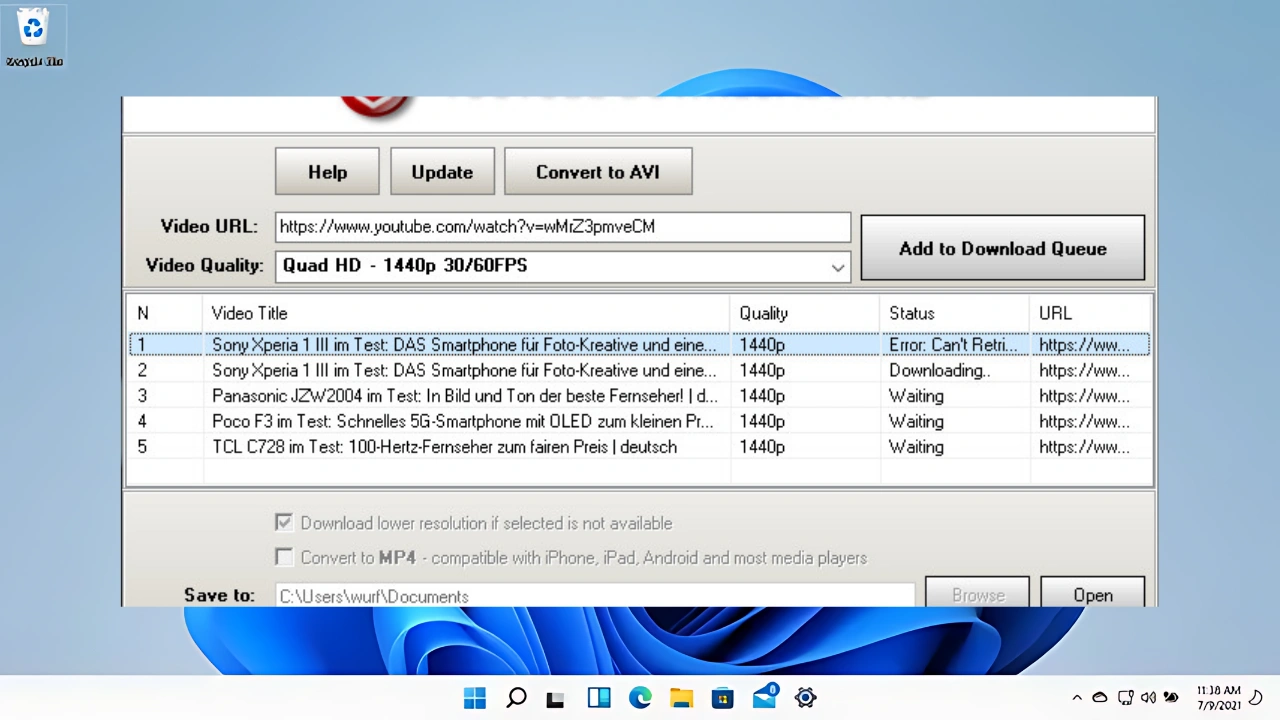Screen dimensions: 1280x720
Task: Click the Error: Can't Retri... status cell
Action: click(954, 345)
